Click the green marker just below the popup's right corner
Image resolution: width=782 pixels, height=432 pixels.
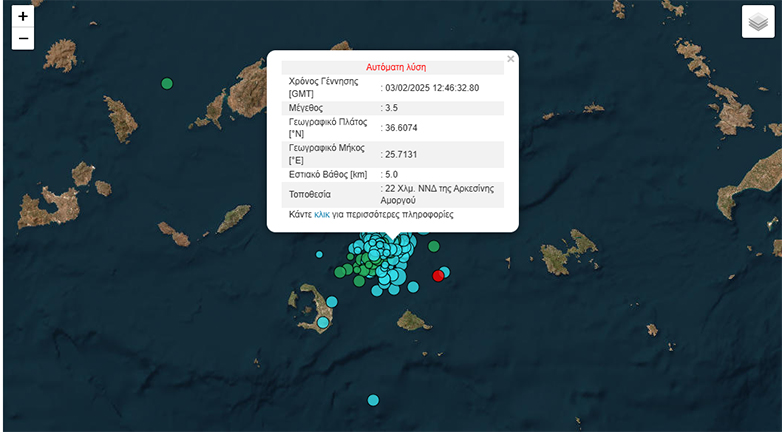tap(433, 246)
